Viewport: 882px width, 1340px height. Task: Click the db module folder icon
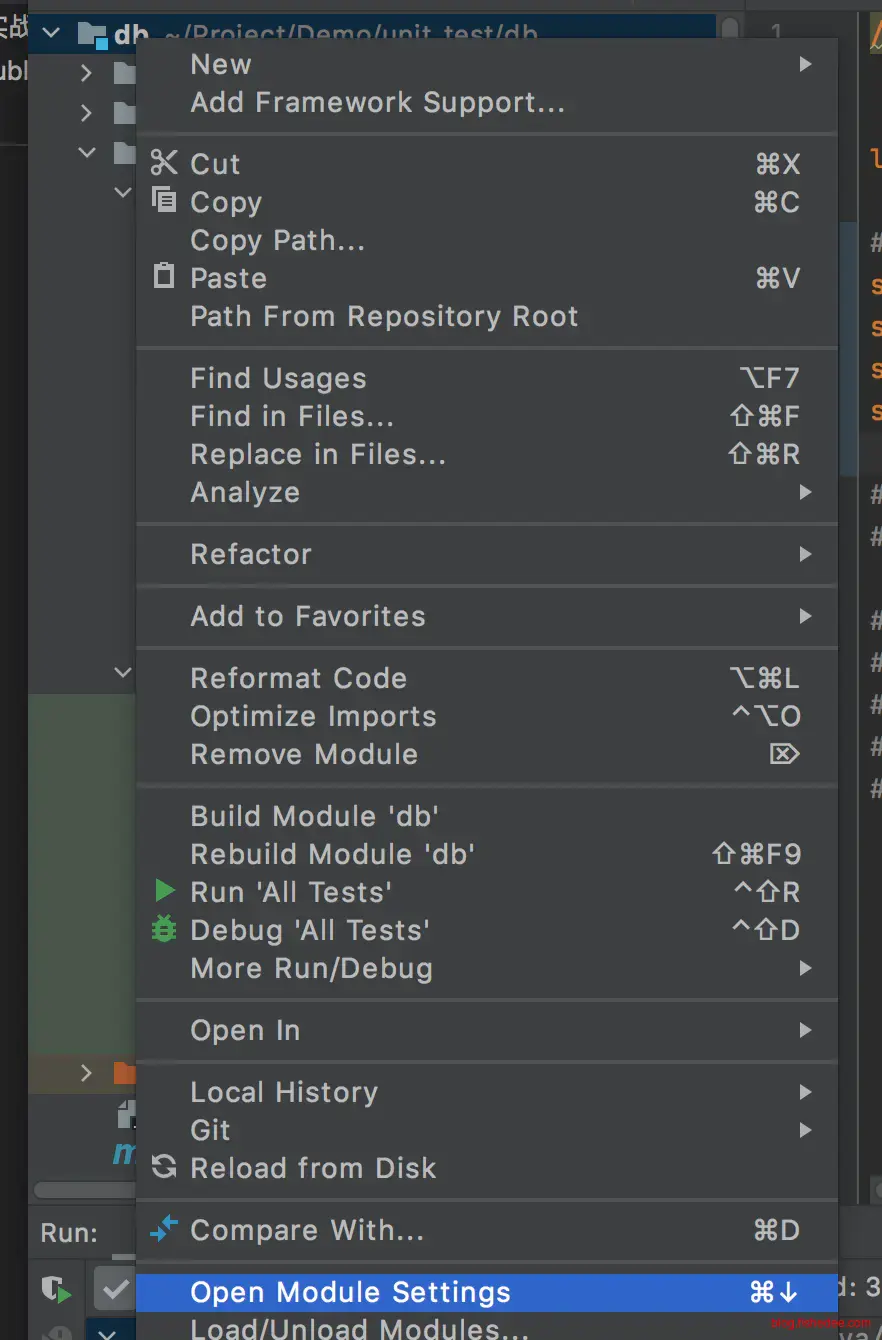point(92,36)
